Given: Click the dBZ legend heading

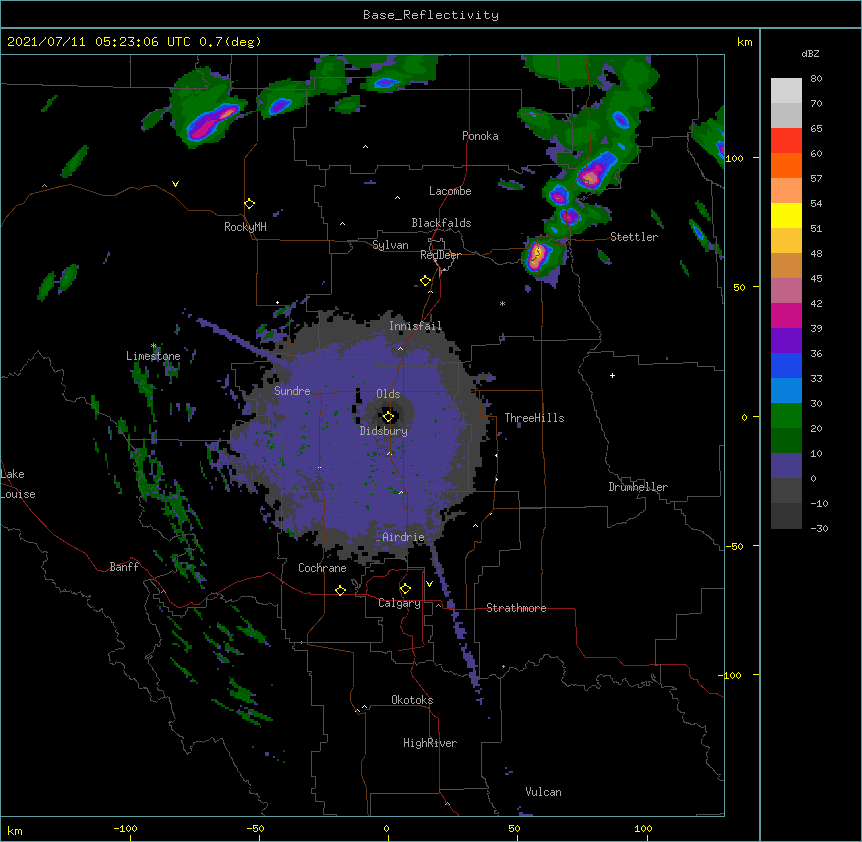Looking at the screenshot, I should (810, 53).
